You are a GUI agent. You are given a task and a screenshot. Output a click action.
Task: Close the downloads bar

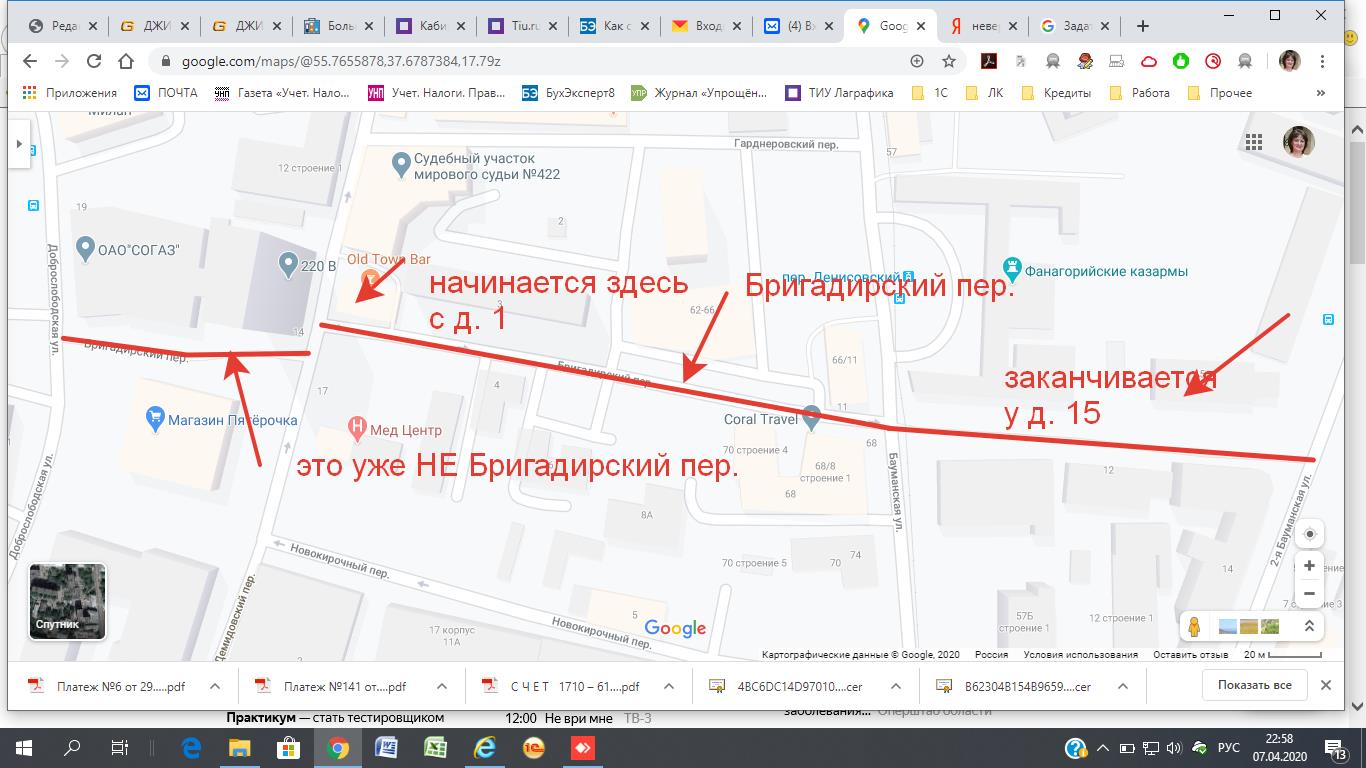click(x=1326, y=685)
